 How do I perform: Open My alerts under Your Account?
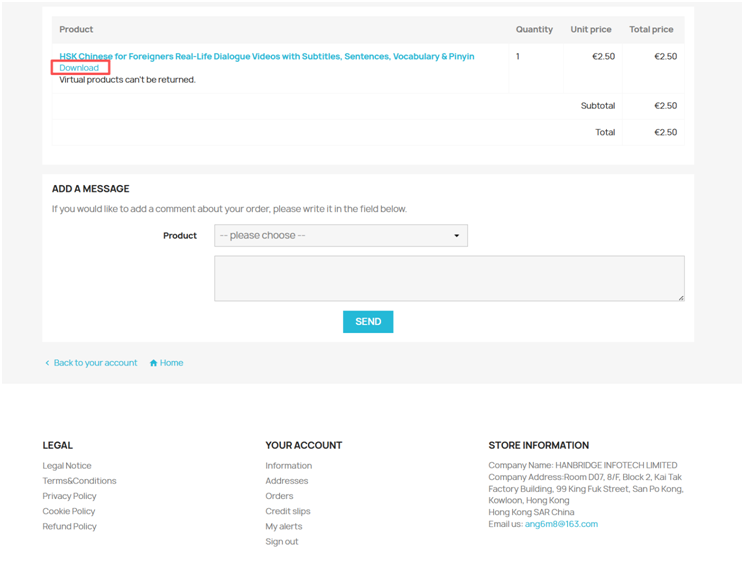click(283, 526)
